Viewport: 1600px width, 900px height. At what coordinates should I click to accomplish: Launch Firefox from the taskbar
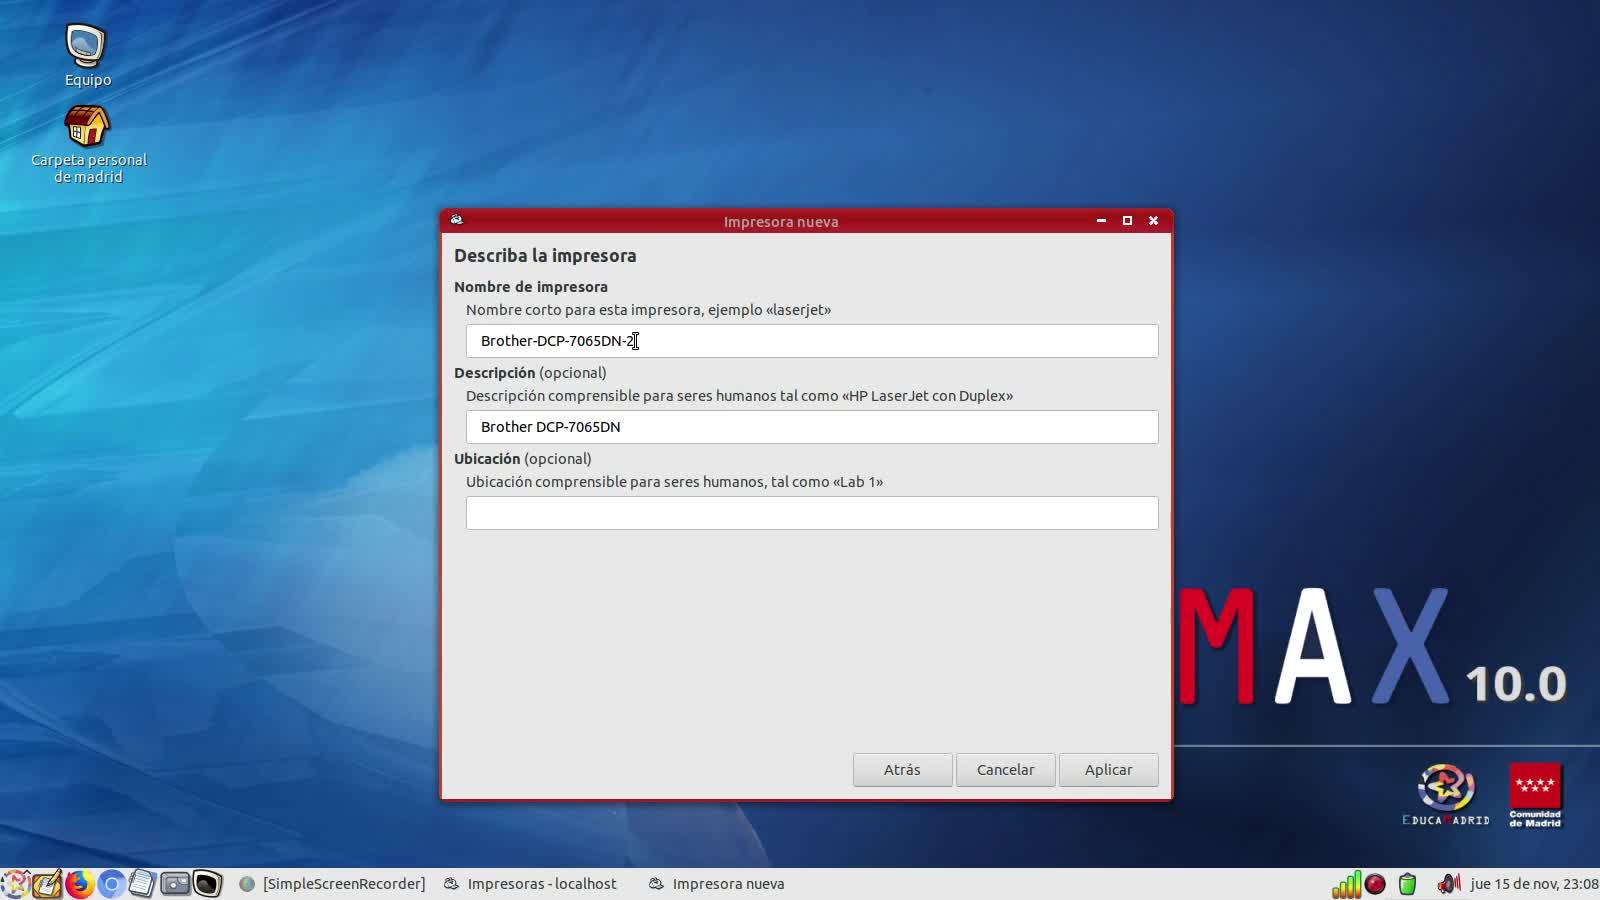pyautogui.click(x=79, y=884)
